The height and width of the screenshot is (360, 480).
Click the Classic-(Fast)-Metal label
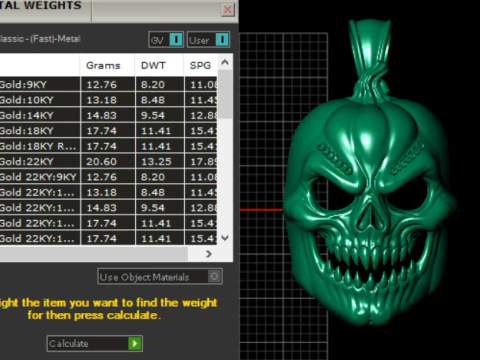(x=40, y=39)
